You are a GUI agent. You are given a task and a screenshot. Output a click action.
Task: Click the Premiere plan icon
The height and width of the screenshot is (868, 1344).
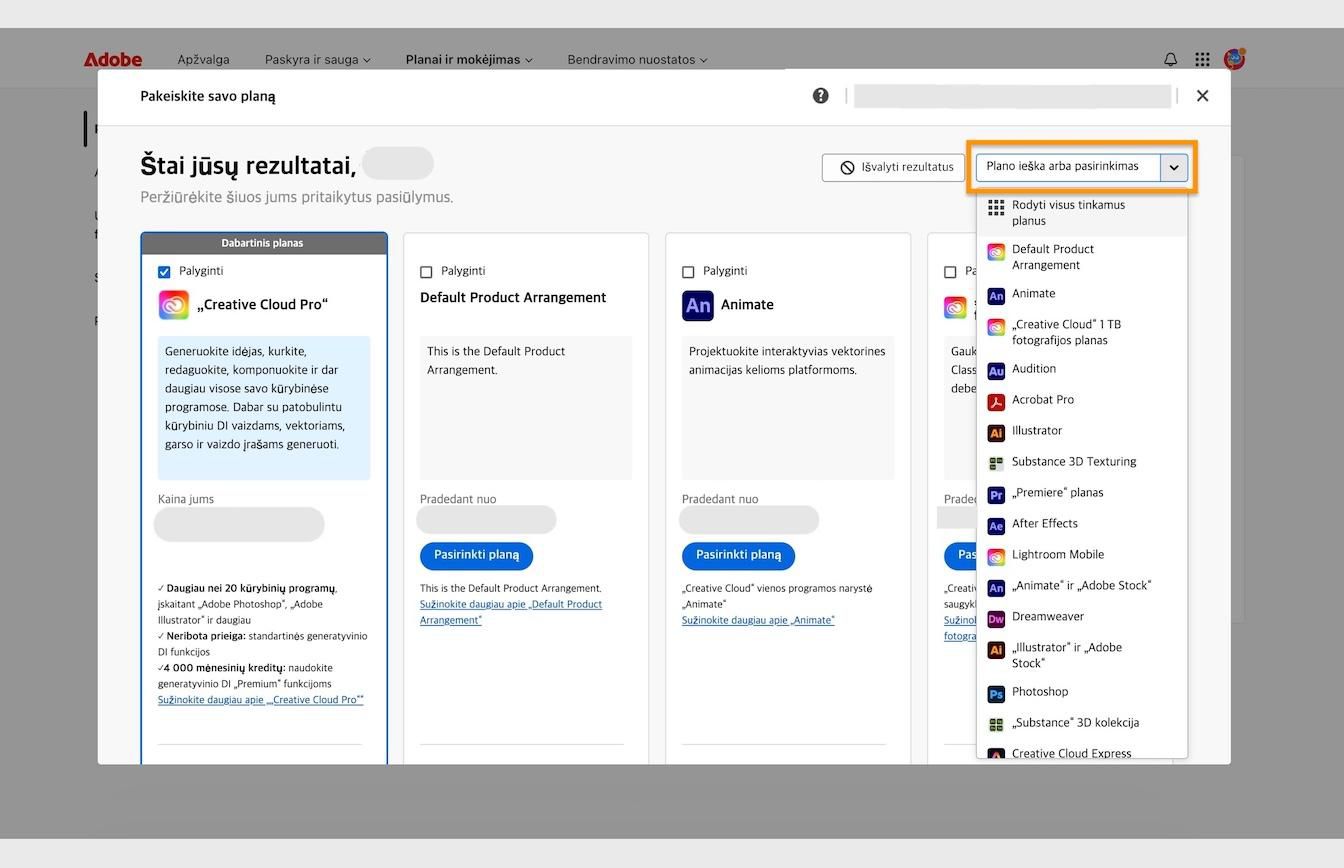click(996, 495)
